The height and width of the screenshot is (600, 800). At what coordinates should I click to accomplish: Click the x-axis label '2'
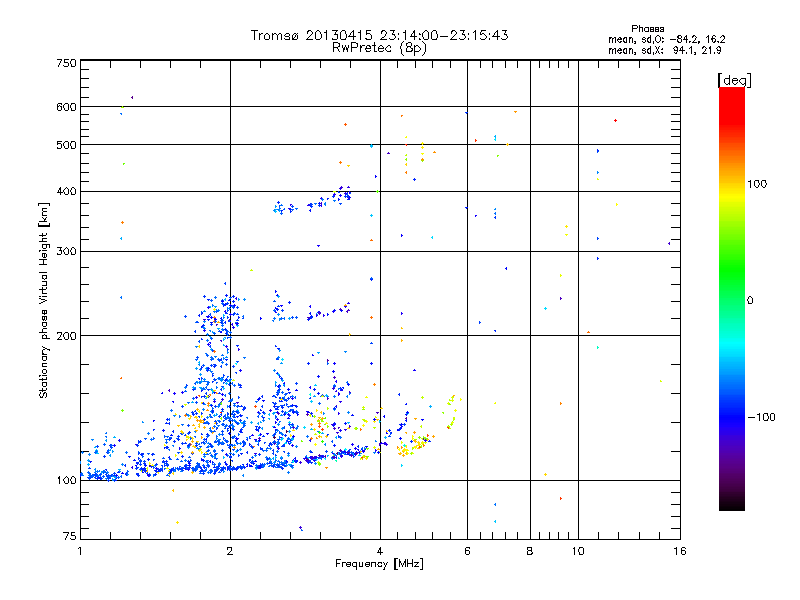pos(230,551)
